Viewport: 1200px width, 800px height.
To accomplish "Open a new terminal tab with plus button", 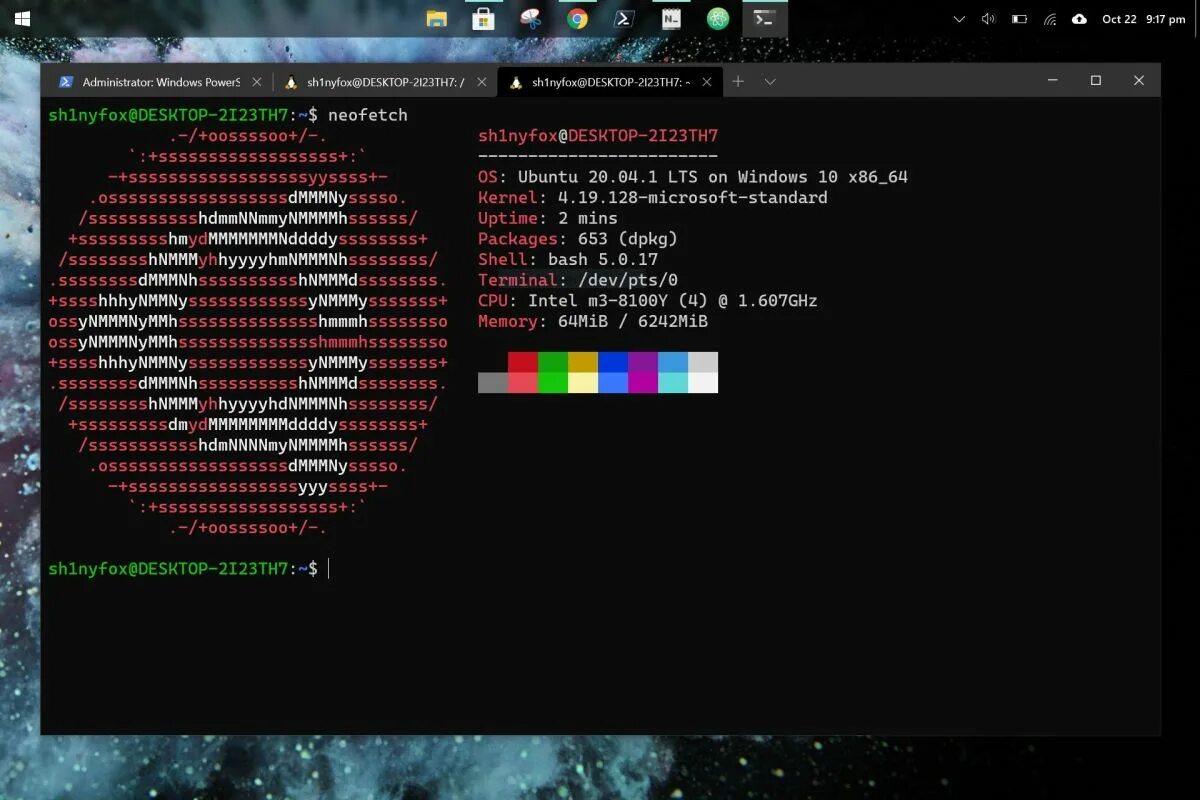I will 738,81.
